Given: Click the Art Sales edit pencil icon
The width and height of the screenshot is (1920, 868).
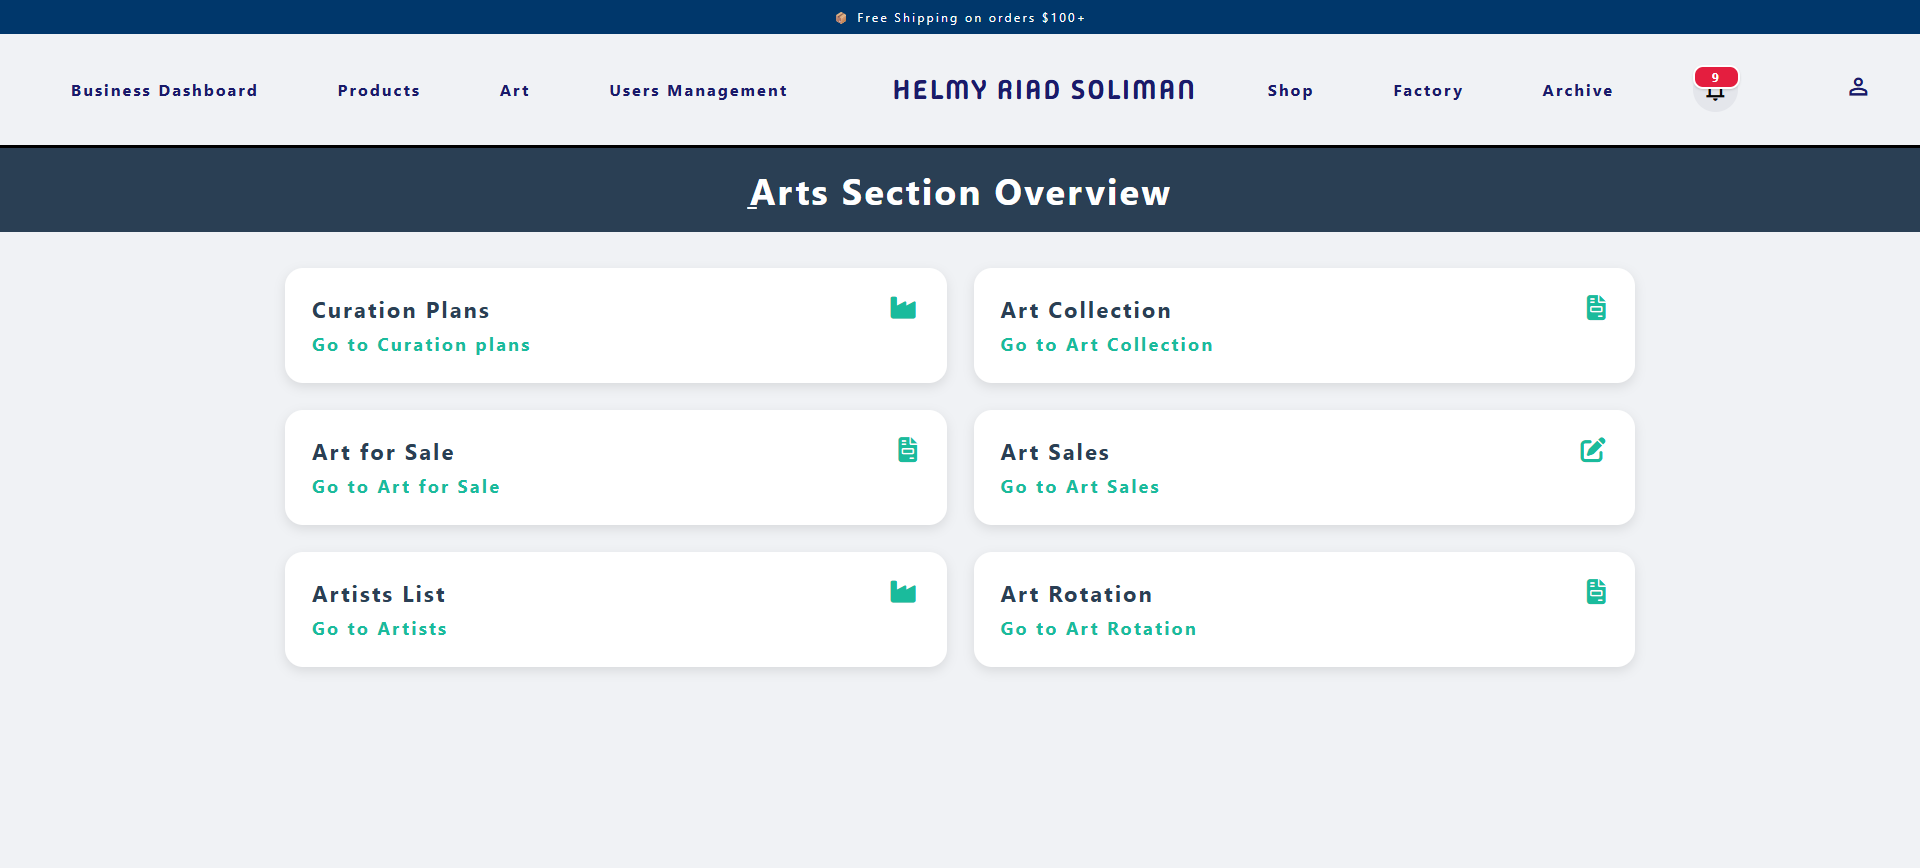Looking at the screenshot, I should click(x=1593, y=450).
